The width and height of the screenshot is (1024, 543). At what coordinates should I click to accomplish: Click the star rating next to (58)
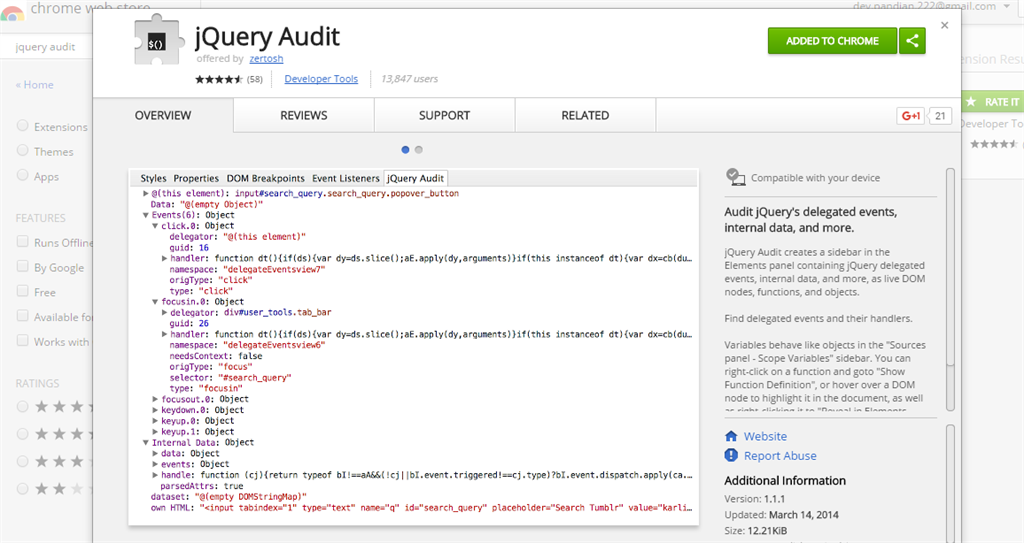click(218, 80)
